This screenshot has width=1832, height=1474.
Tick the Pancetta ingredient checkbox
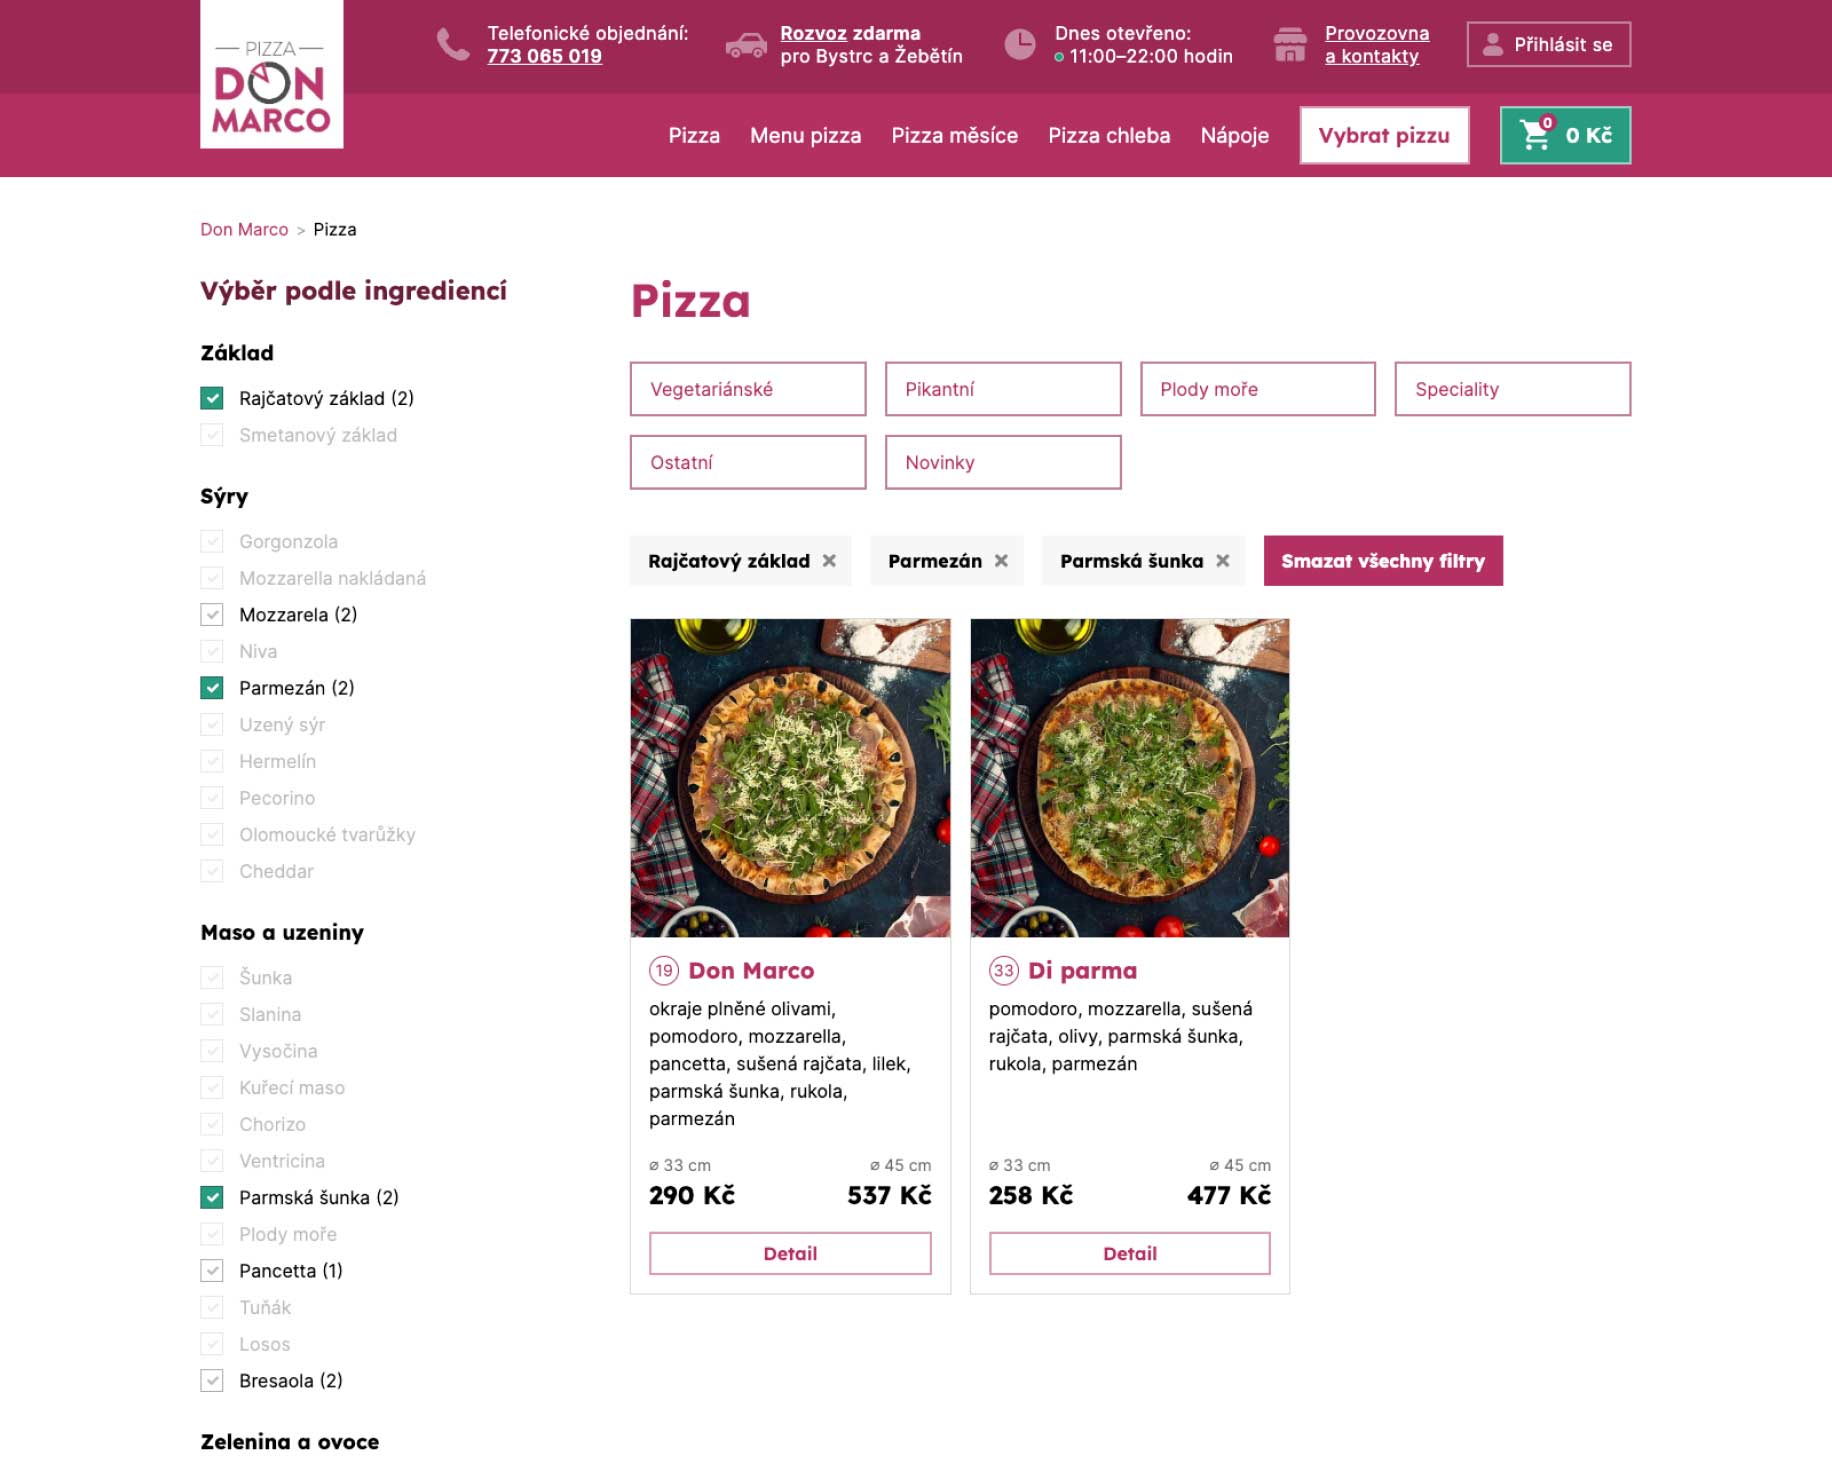point(212,1271)
